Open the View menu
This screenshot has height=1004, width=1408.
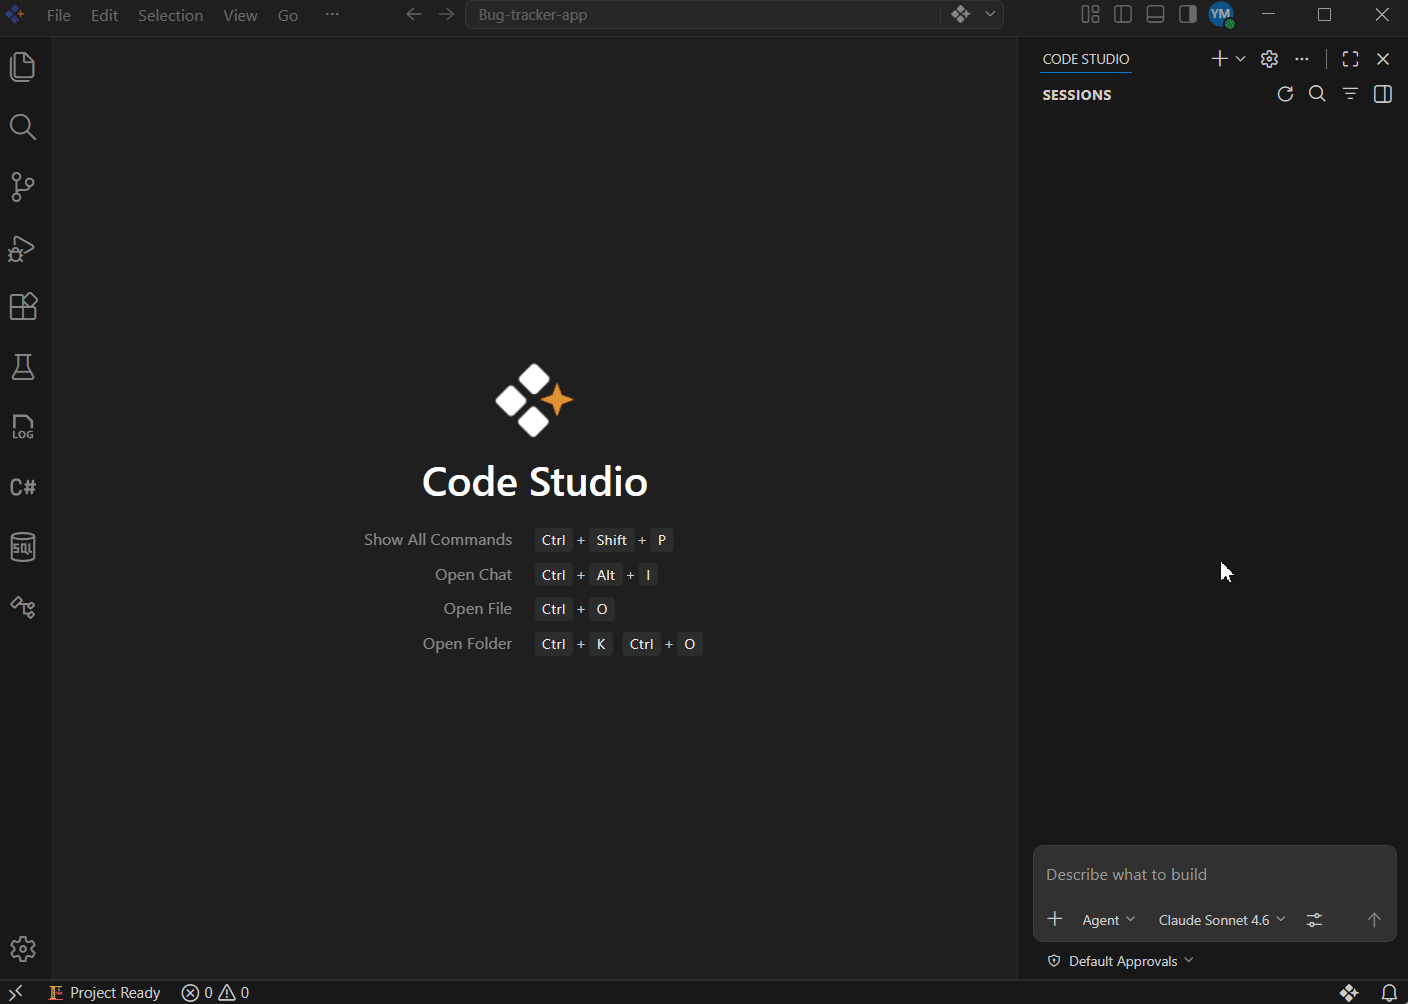tap(240, 15)
